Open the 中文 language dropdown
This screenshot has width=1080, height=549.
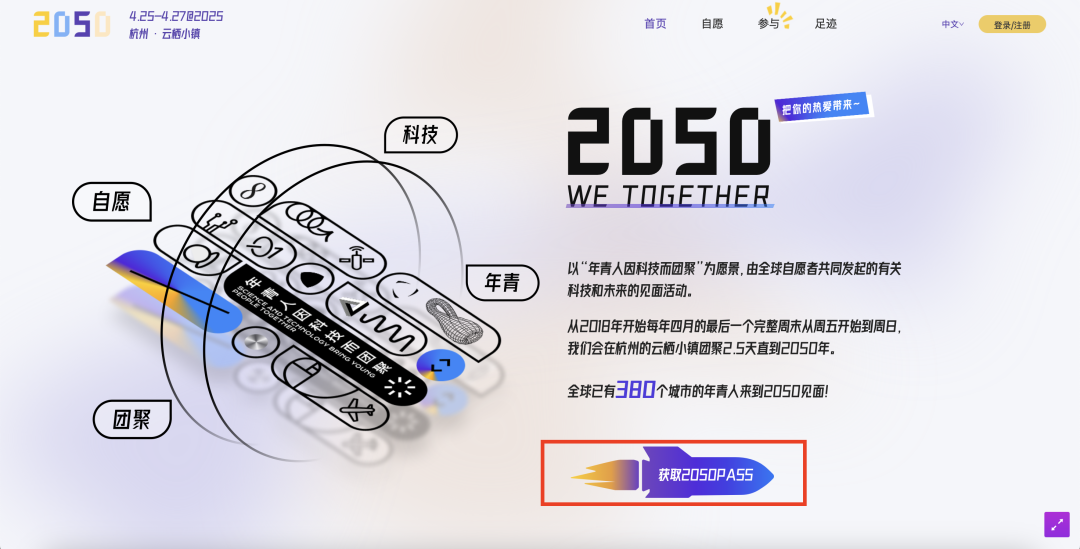pos(953,25)
